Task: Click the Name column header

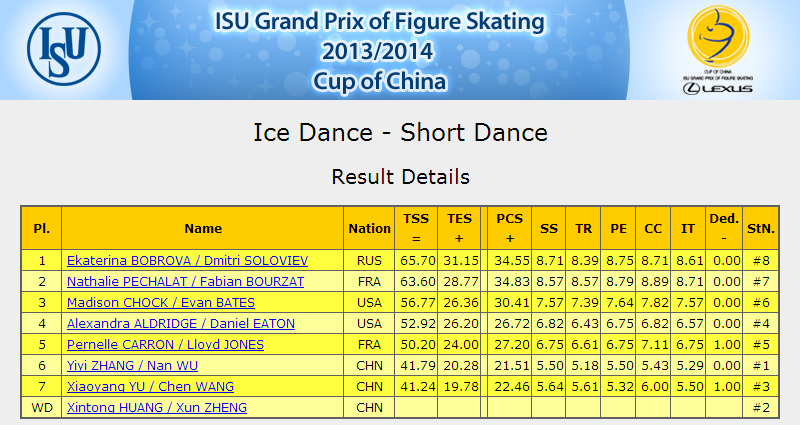Action: coord(203,228)
